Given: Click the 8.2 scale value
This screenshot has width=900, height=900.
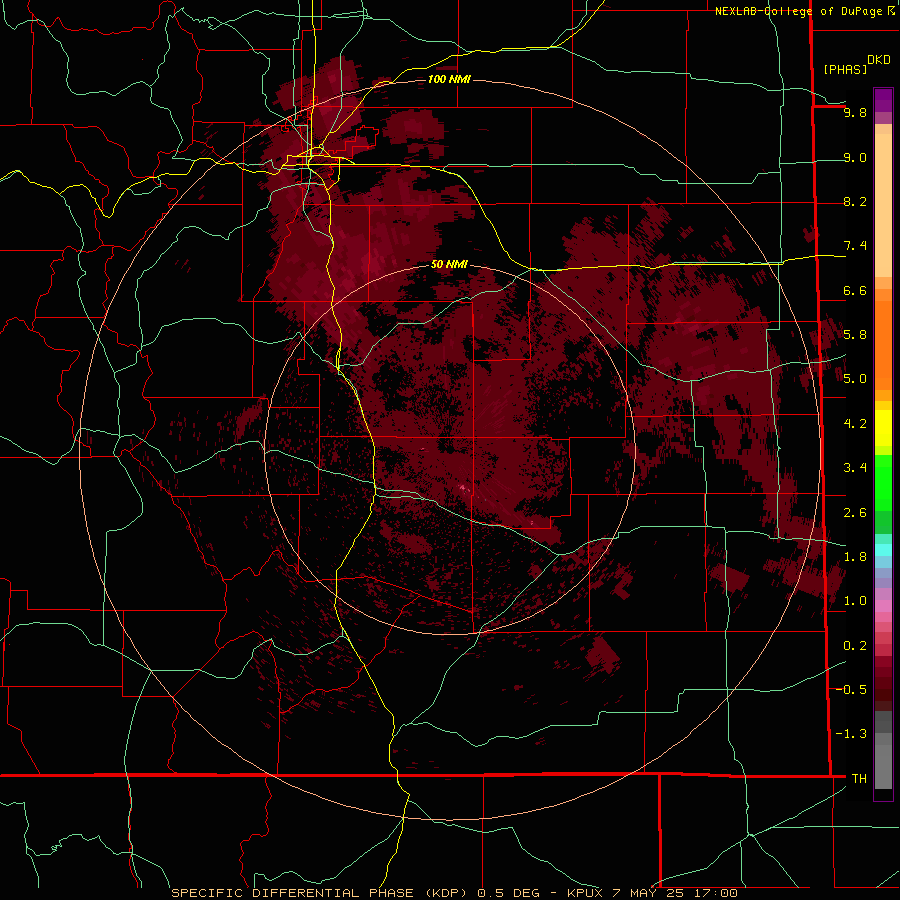Looking at the screenshot, I should (x=855, y=202).
